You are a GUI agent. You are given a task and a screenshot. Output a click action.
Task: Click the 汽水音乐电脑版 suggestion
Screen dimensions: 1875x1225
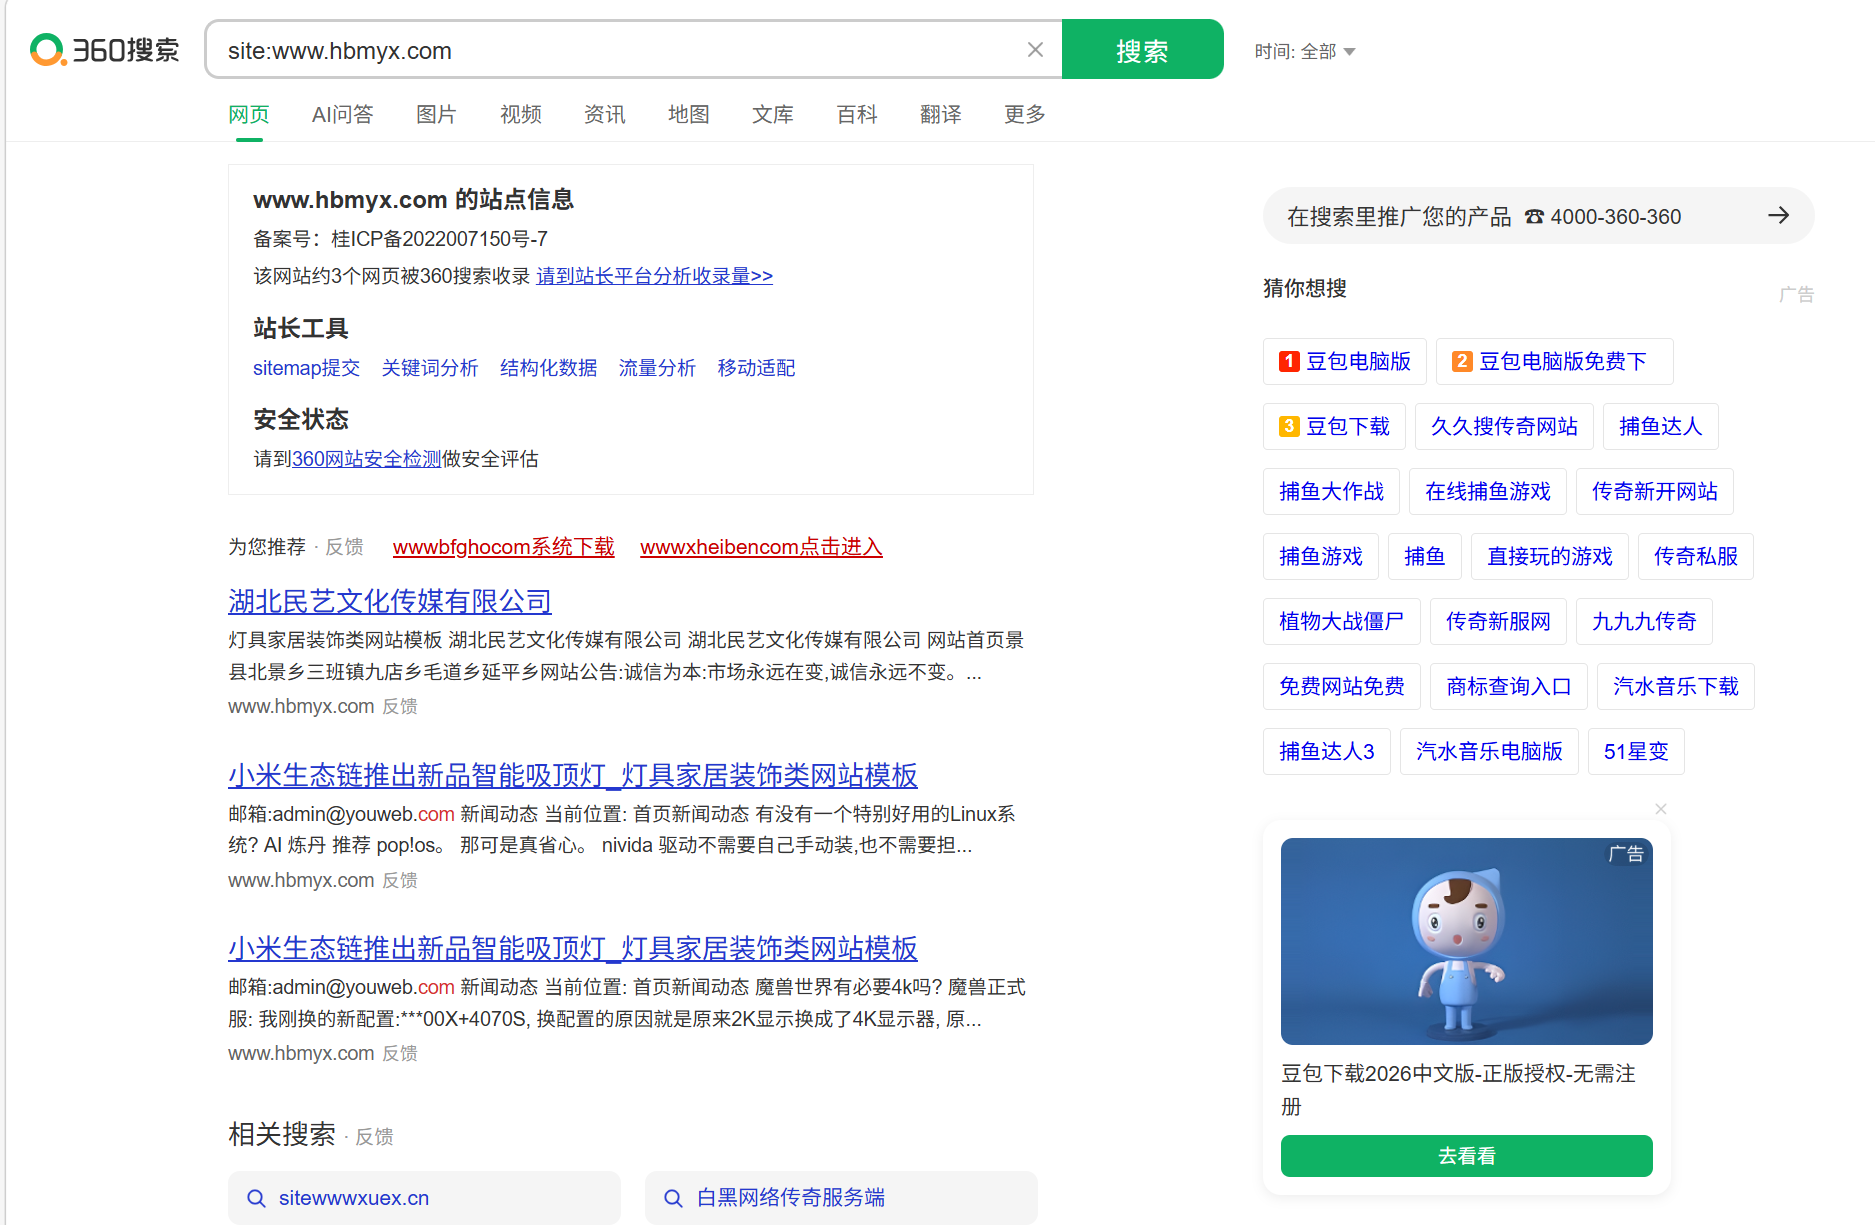[1489, 751]
